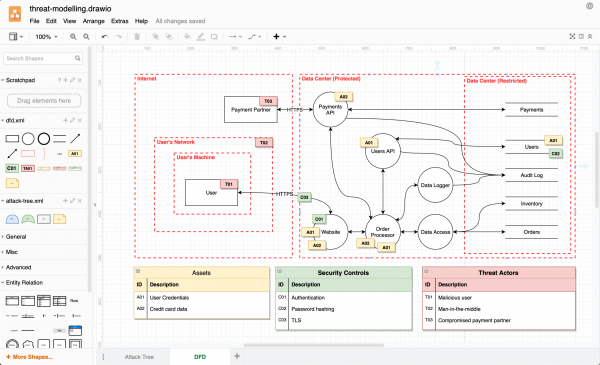Select the DFD page tab
This screenshot has width=600, height=365.
200,357
